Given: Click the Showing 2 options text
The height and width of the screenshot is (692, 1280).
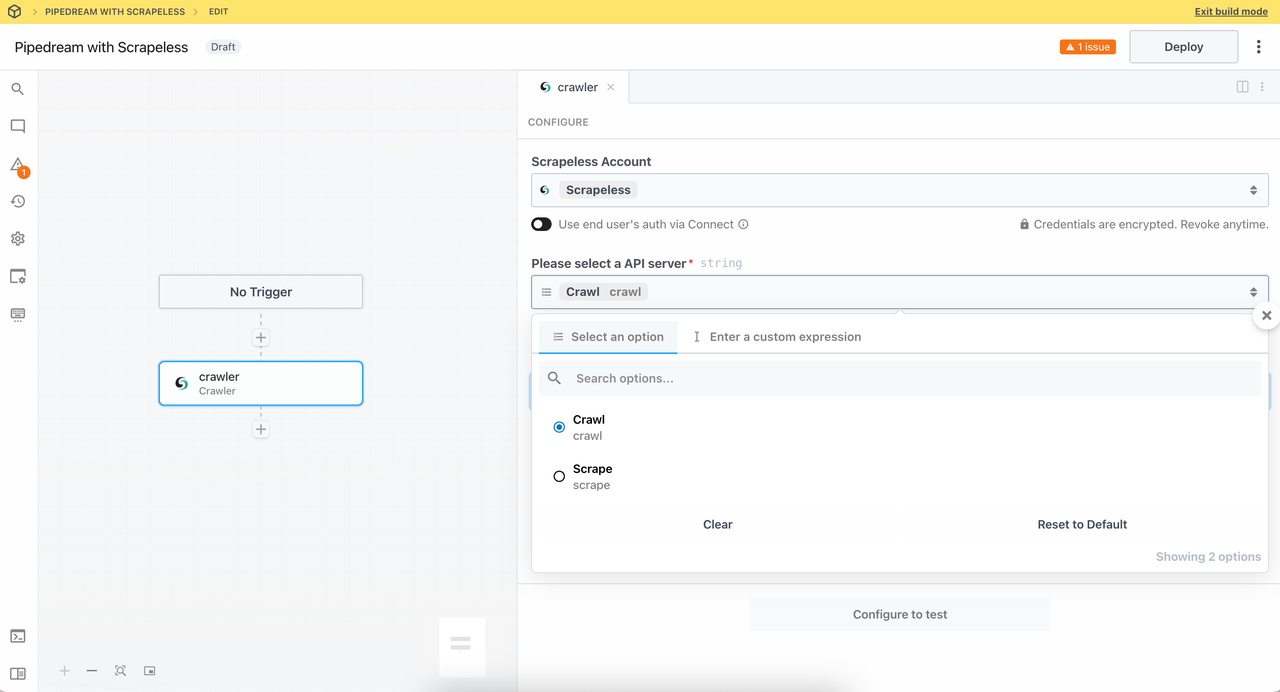Looking at the screenshot, I should (x=1208, y=557).
